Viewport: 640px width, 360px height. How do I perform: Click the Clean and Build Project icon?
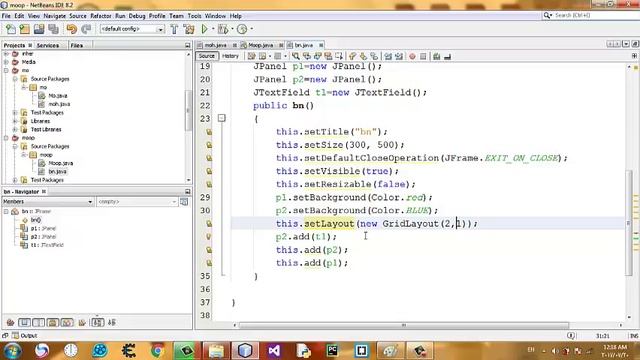[189, 29]
